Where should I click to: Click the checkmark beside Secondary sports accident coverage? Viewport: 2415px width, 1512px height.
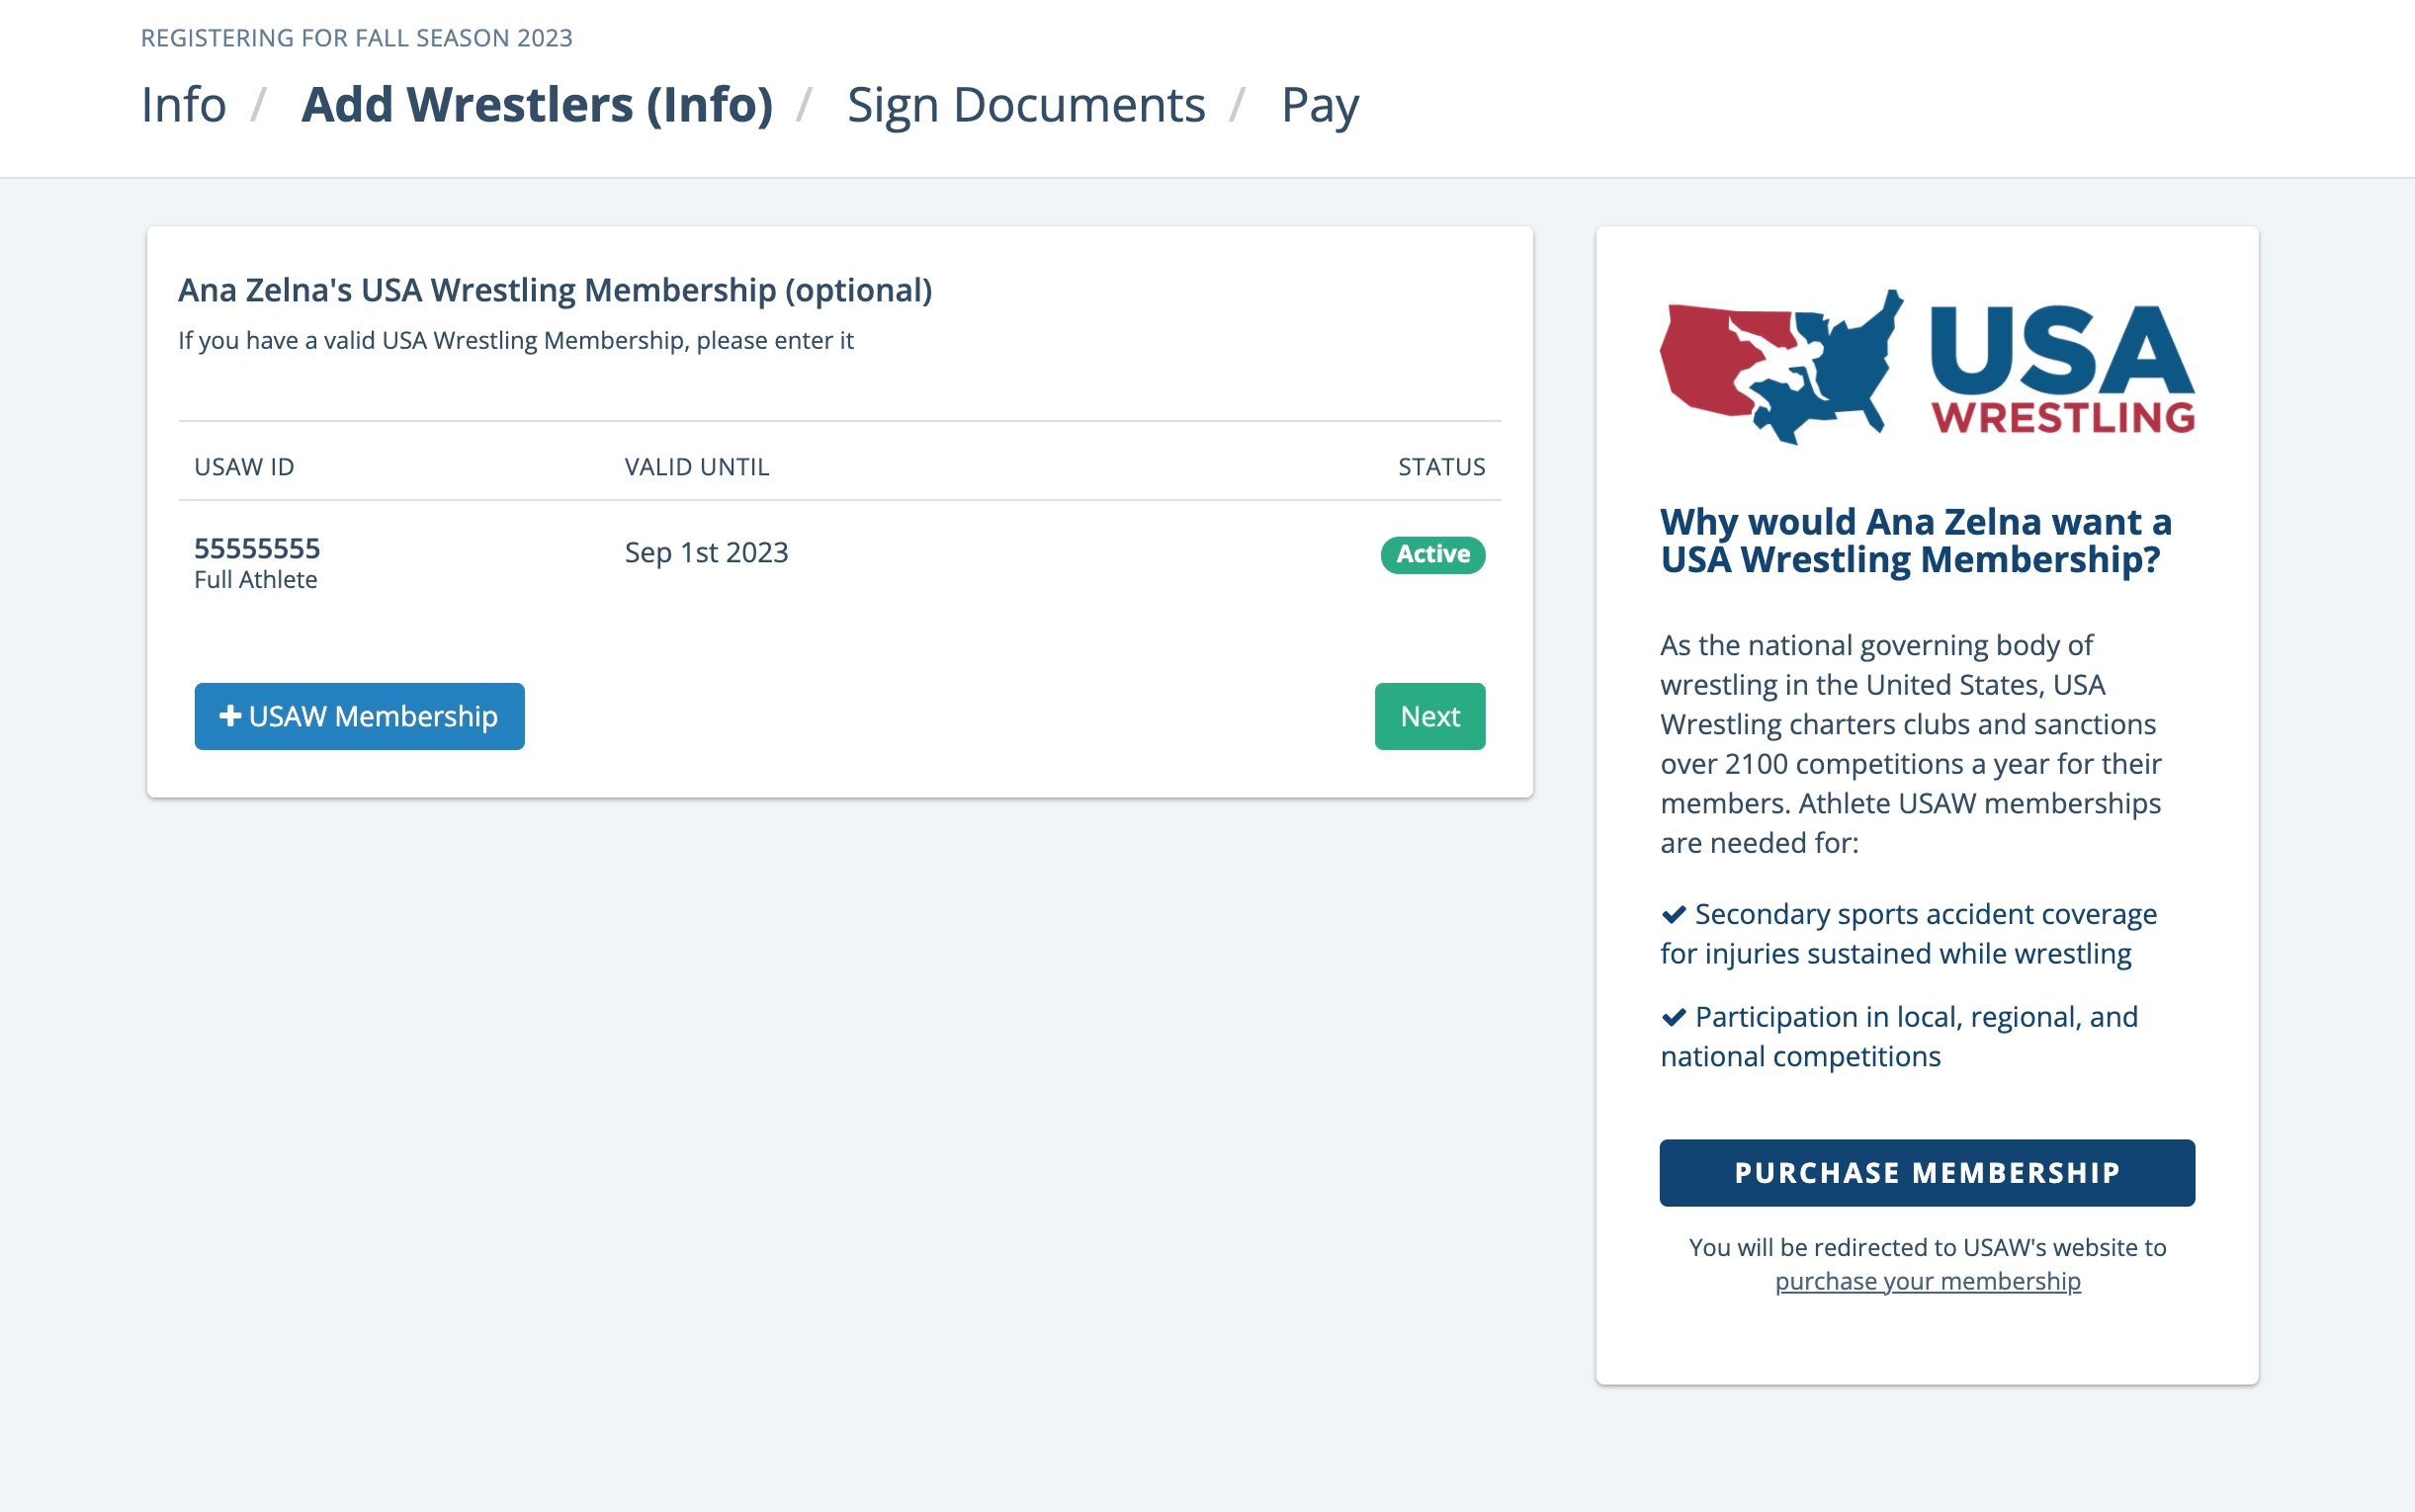pos(1674,914)
